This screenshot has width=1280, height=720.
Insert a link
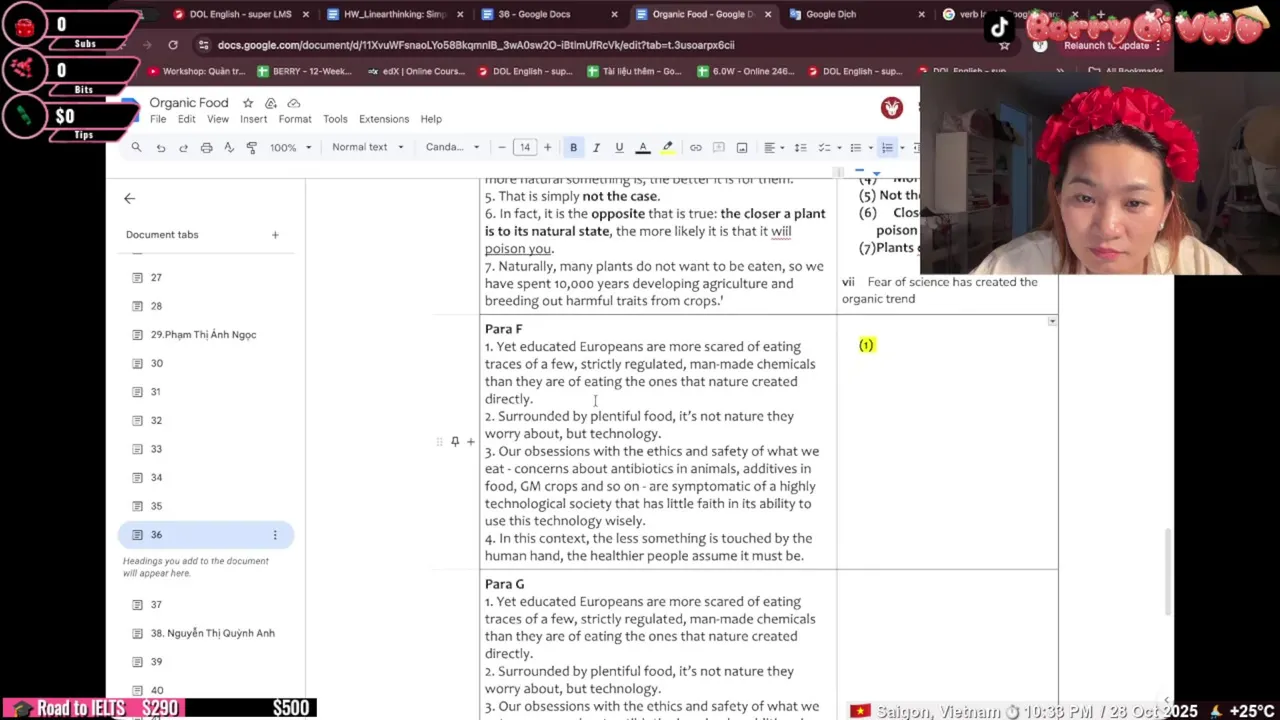tap(695, 147)
